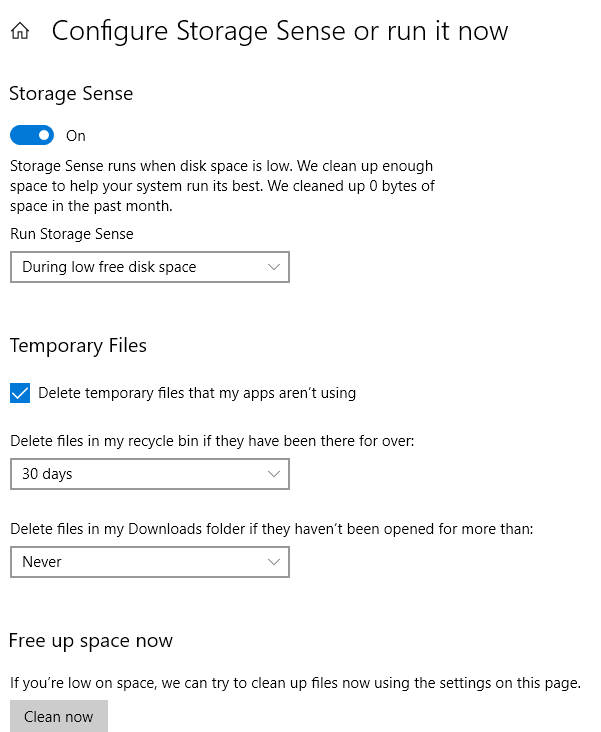Click the Home icon

tap(19, 32)
